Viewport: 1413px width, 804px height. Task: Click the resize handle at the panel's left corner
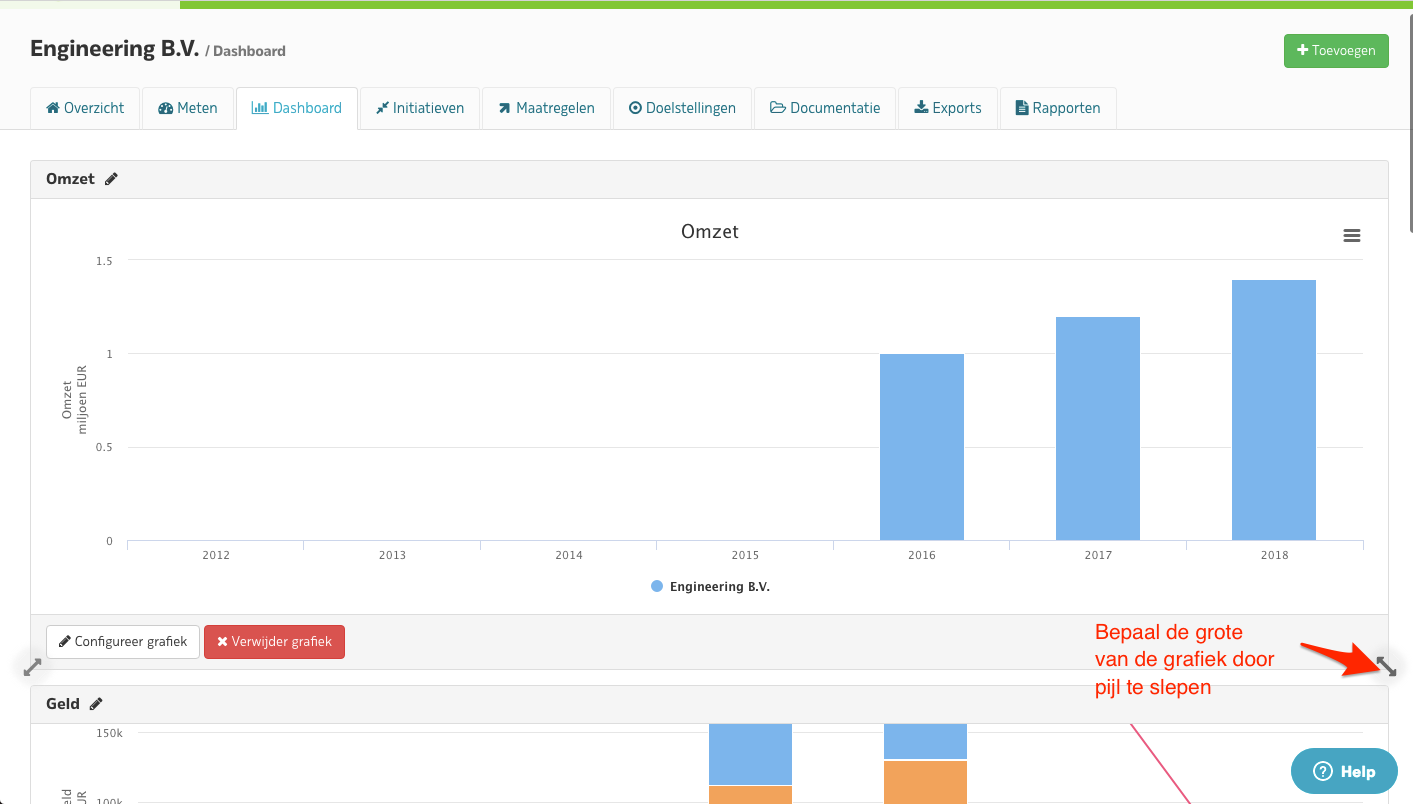[32, 666]
